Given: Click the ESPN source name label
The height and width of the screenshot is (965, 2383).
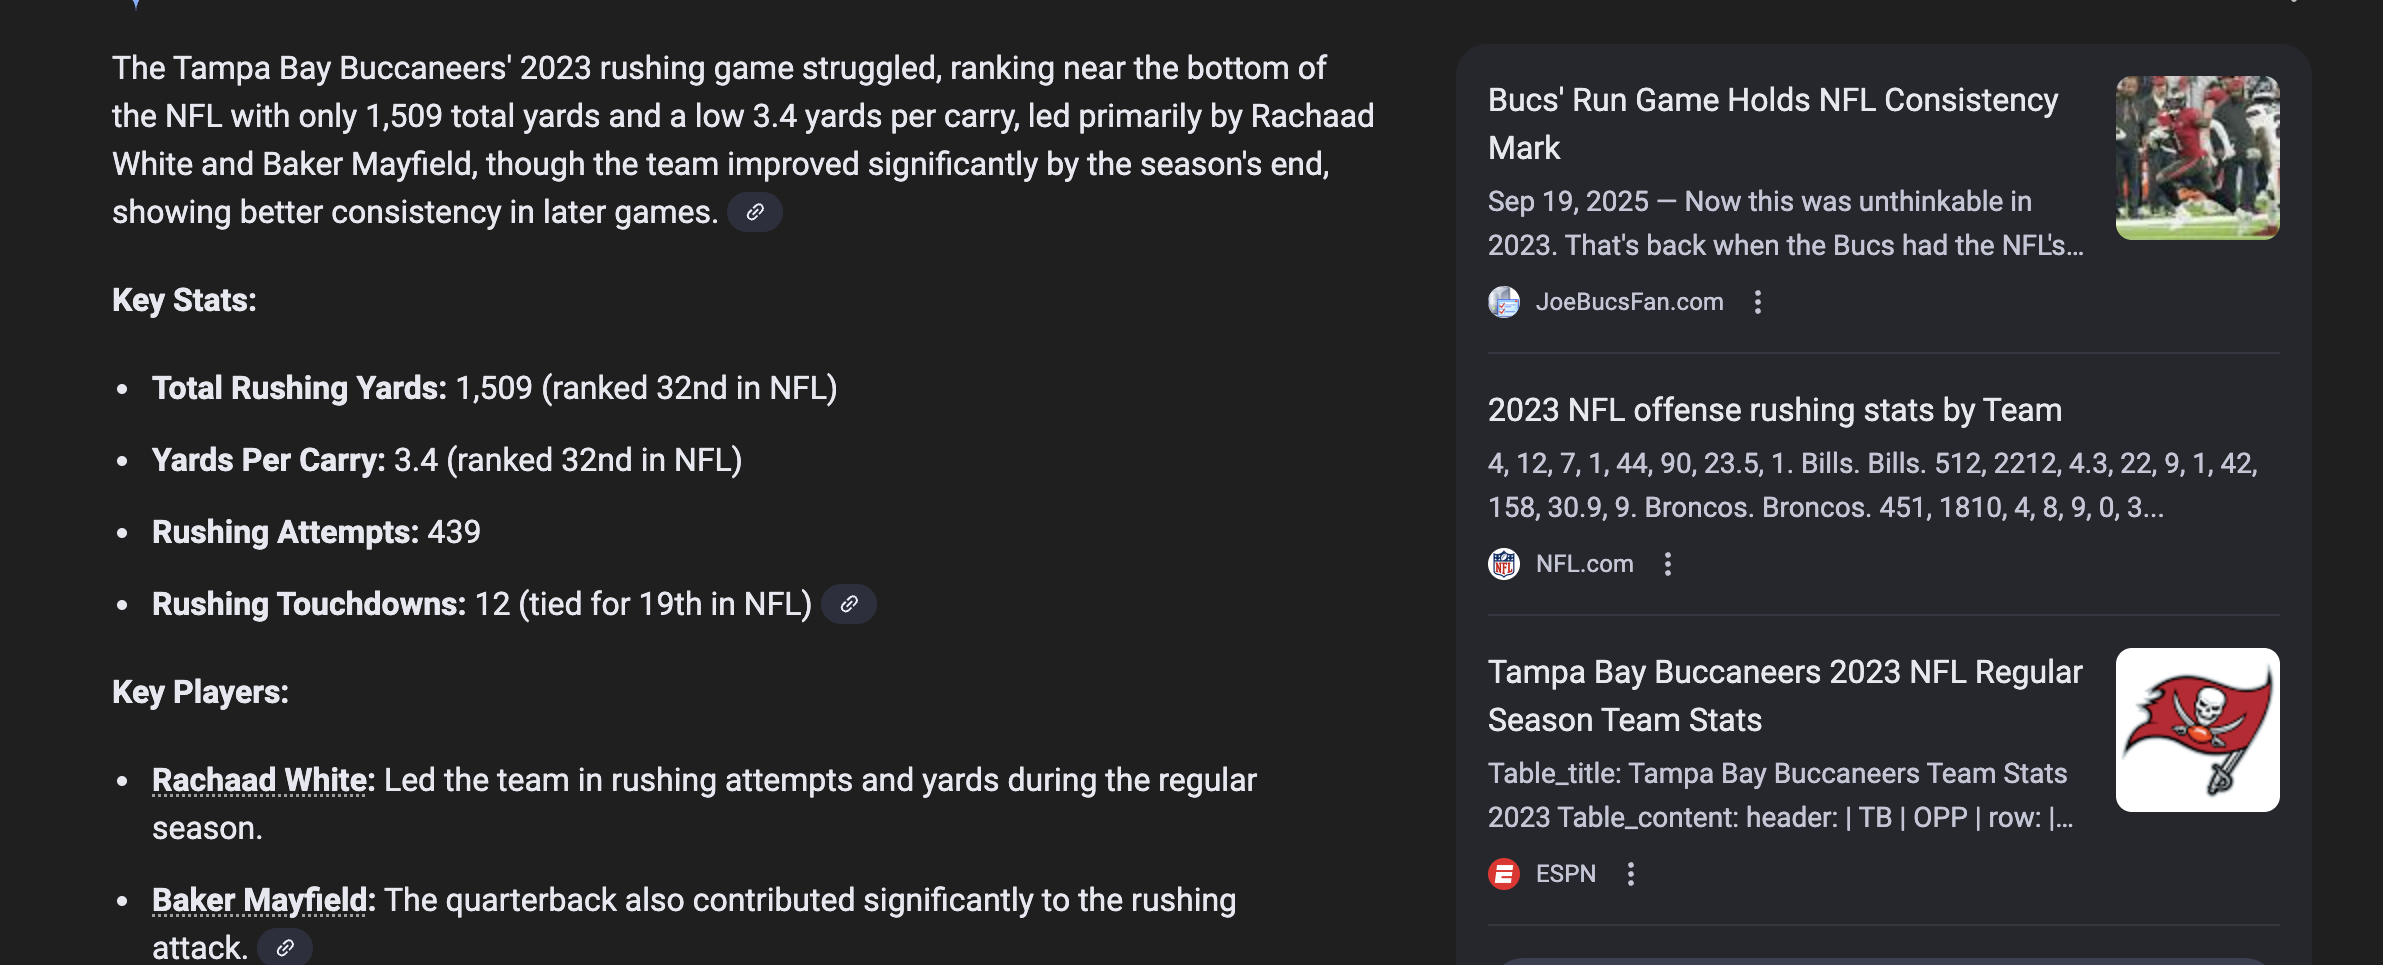Looking at the screenshot, I should click(1565, 874).
